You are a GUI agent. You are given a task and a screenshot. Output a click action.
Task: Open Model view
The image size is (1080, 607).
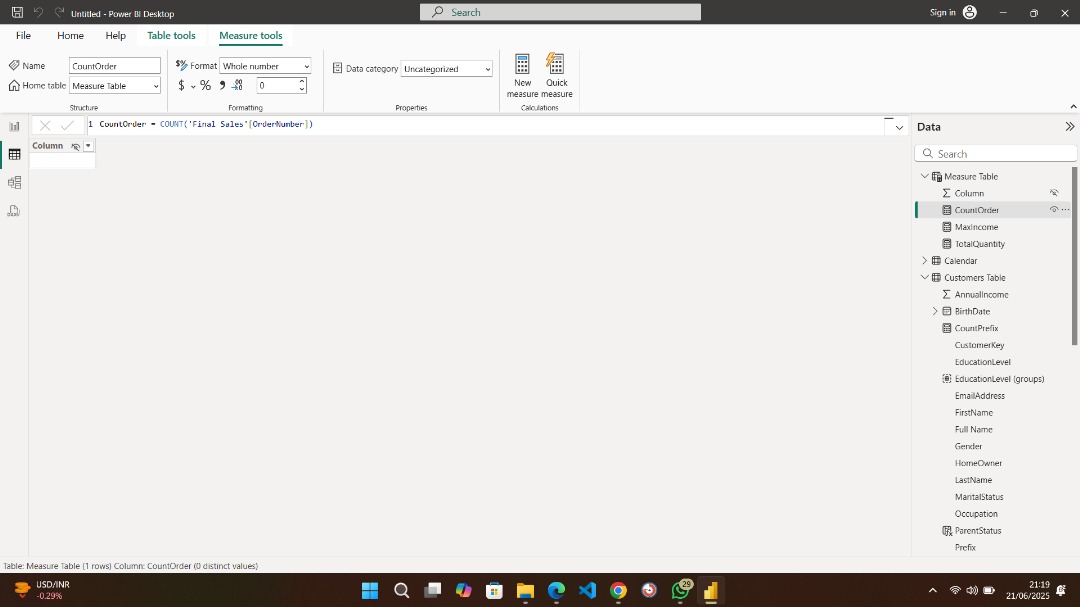click(14, 182)
